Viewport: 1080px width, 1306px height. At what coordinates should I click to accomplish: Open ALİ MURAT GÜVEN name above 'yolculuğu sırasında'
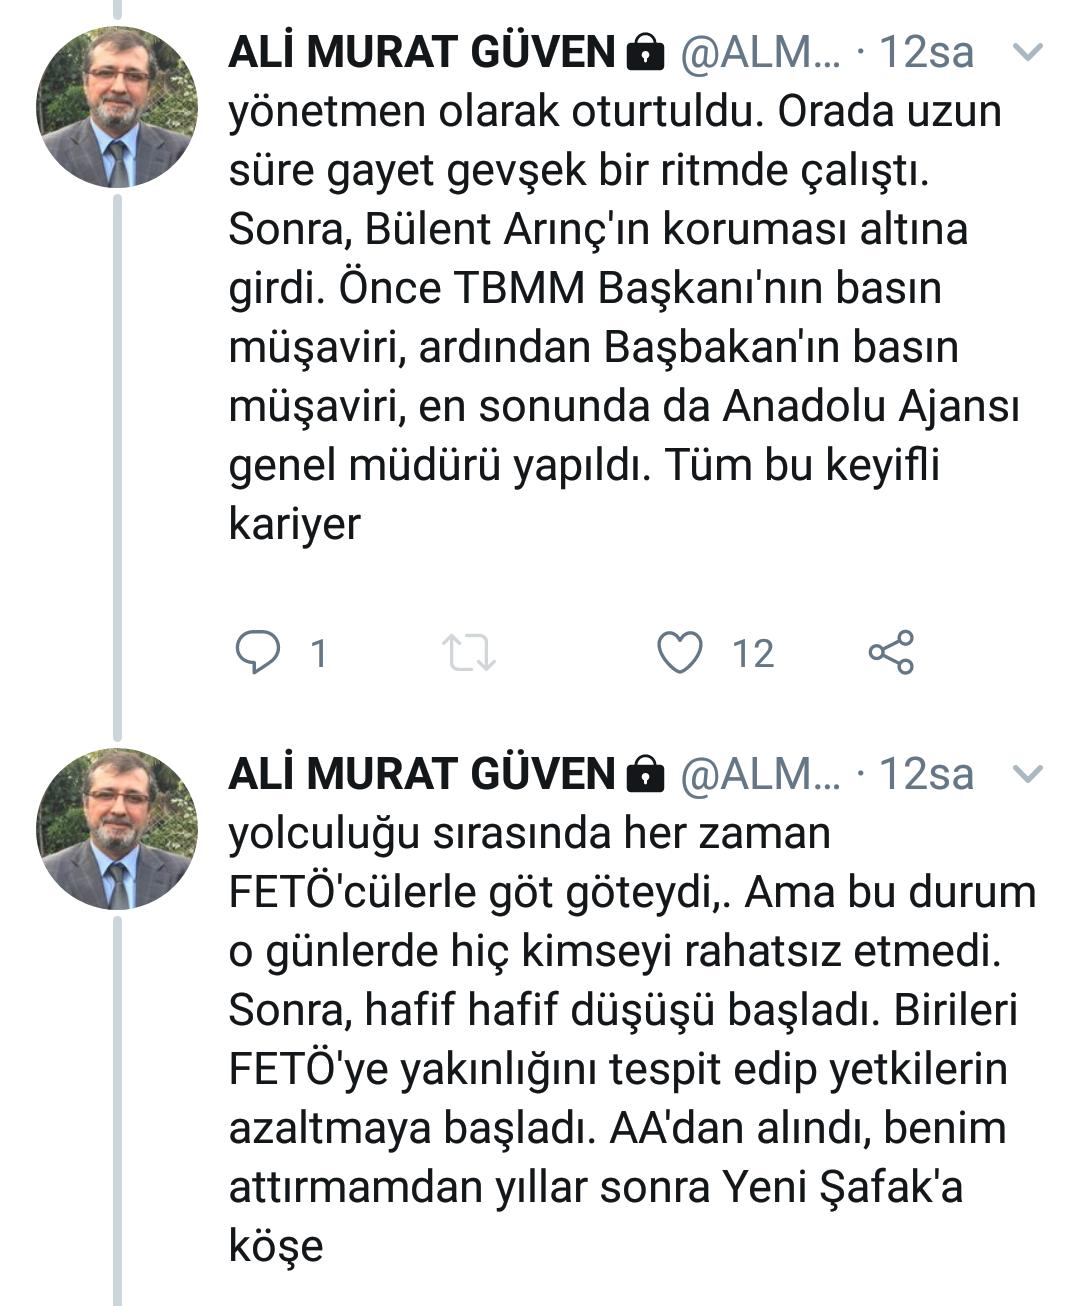(x=421, y=773)
